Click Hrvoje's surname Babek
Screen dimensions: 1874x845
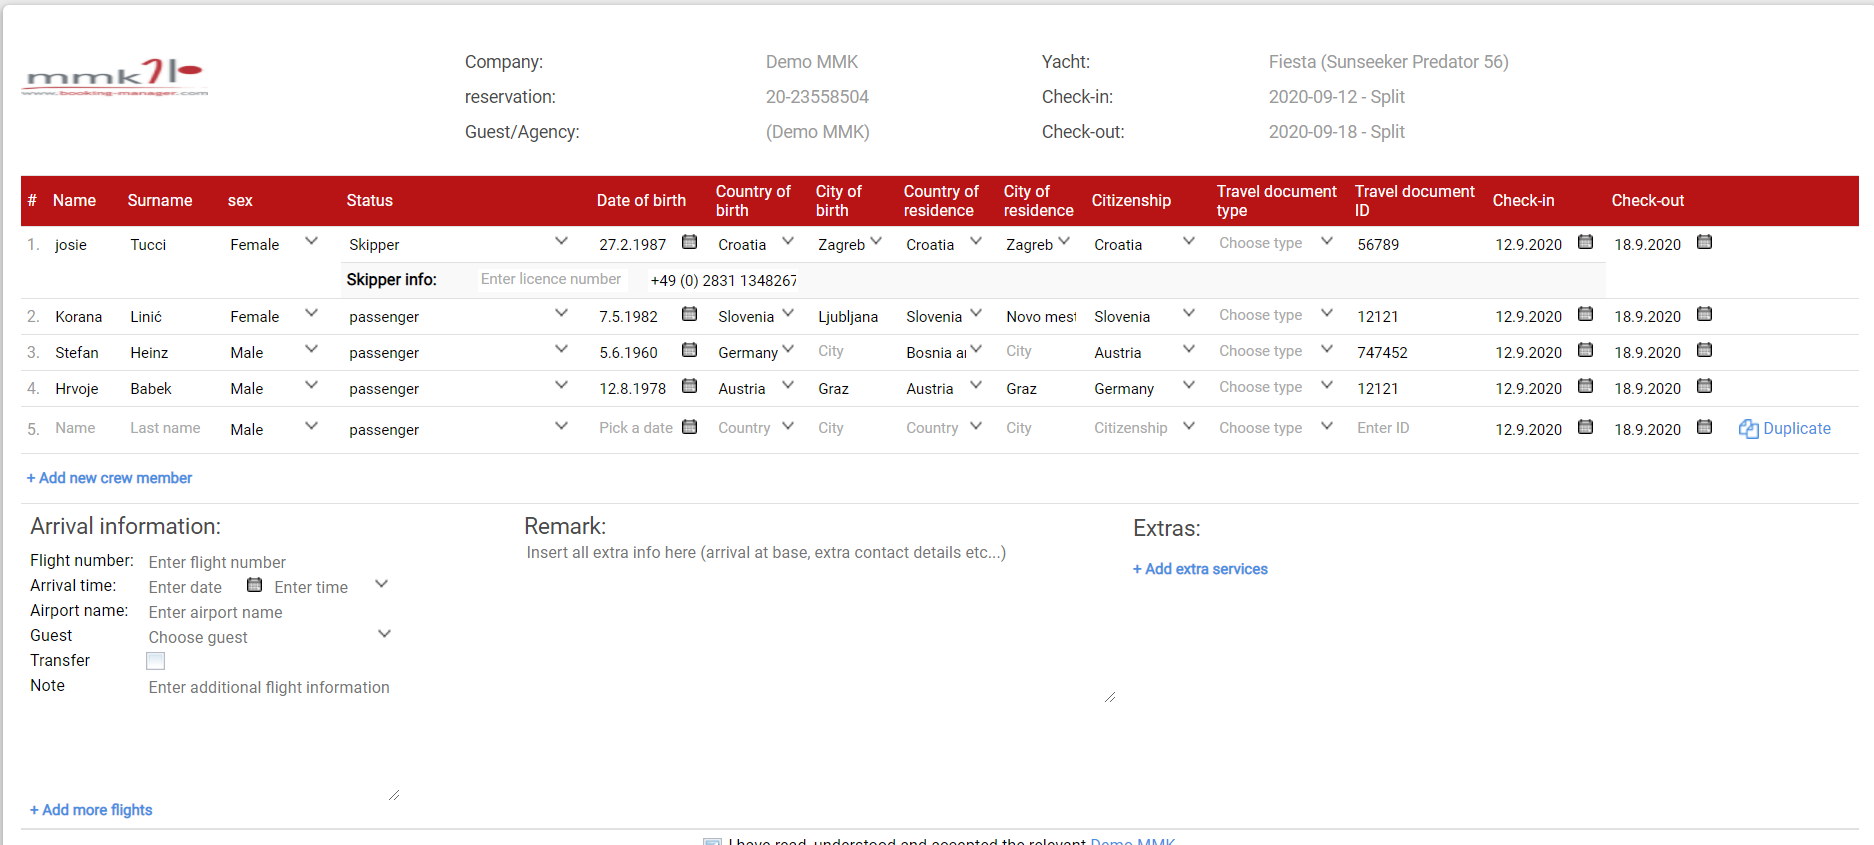click(151, 389)
